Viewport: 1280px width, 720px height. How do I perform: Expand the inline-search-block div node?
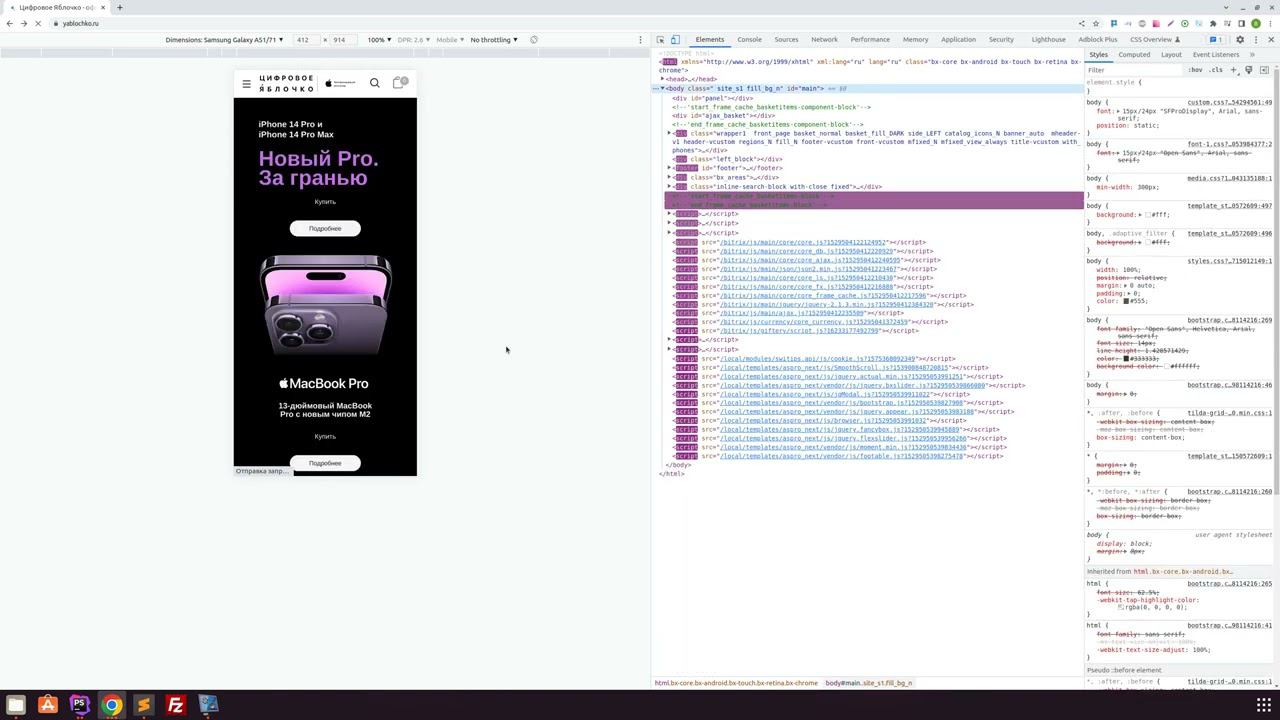(x=670, y=186)
